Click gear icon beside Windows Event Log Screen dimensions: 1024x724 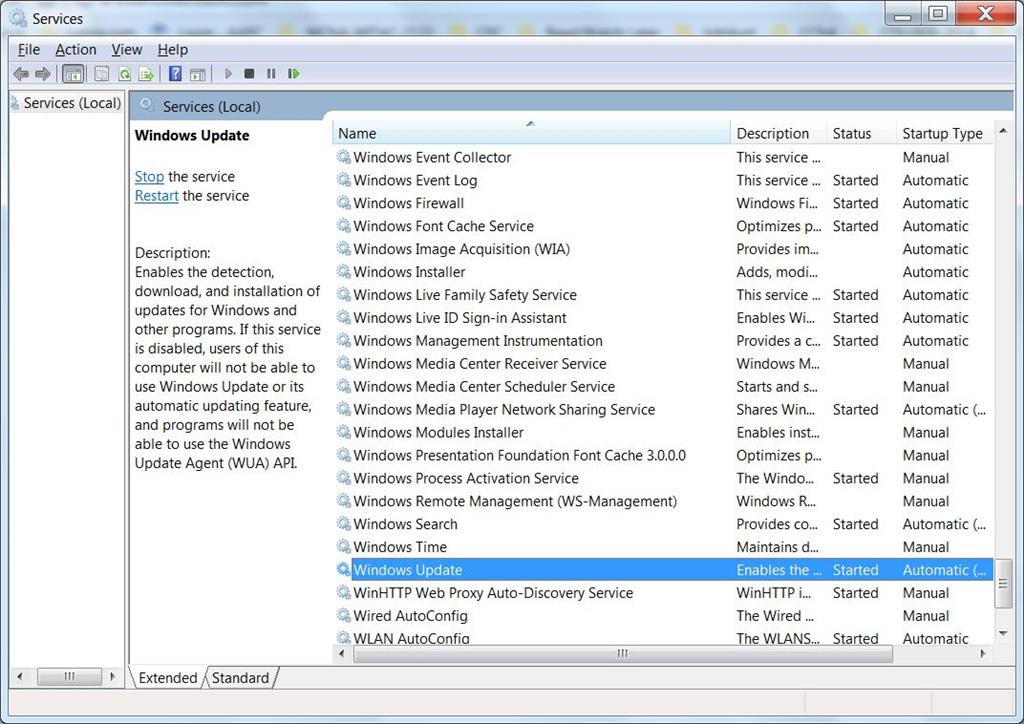(x=344, y=180)
